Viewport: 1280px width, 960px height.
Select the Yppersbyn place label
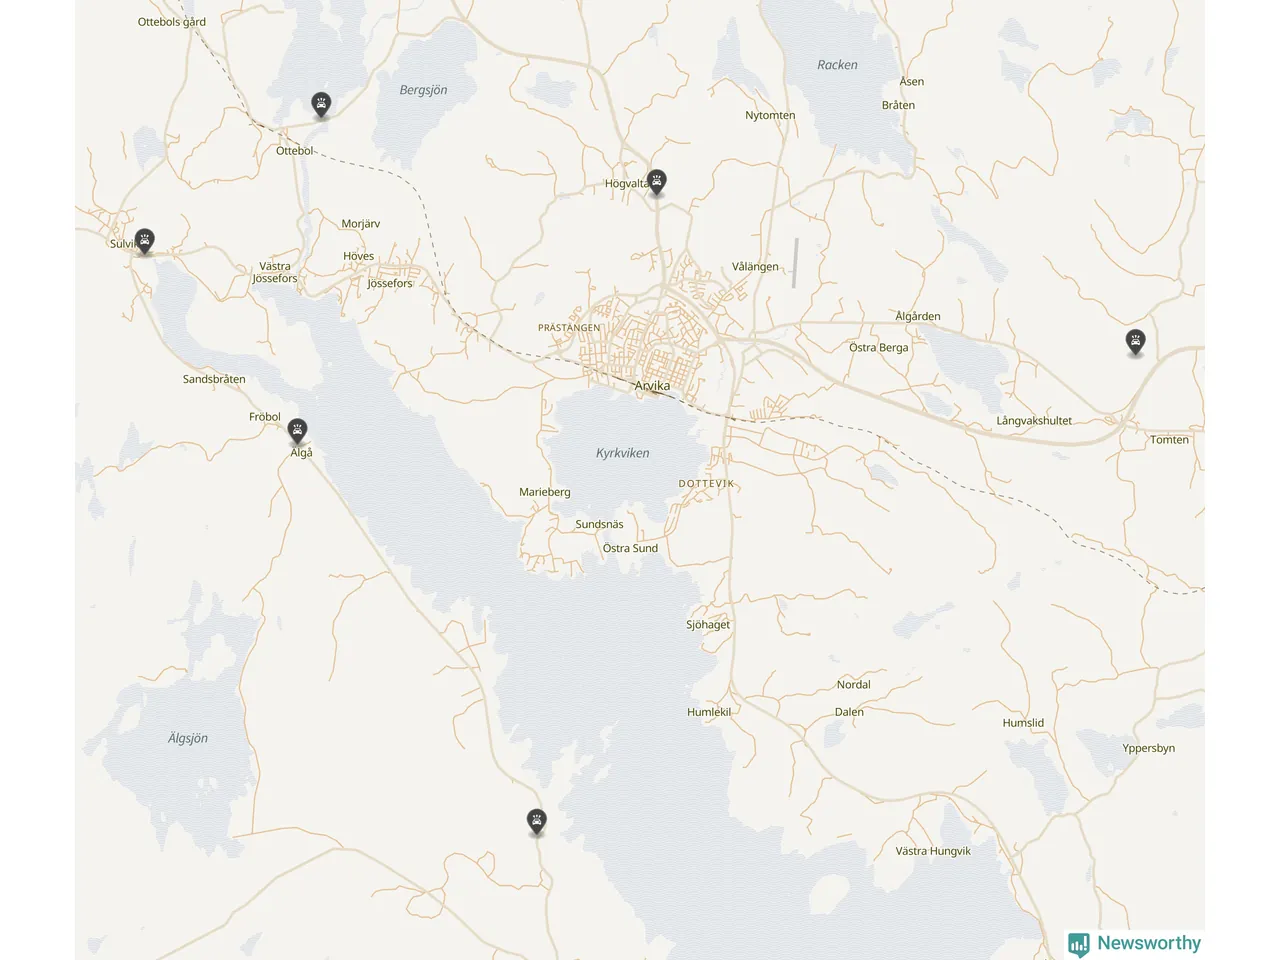click(x=1148, y=748)
